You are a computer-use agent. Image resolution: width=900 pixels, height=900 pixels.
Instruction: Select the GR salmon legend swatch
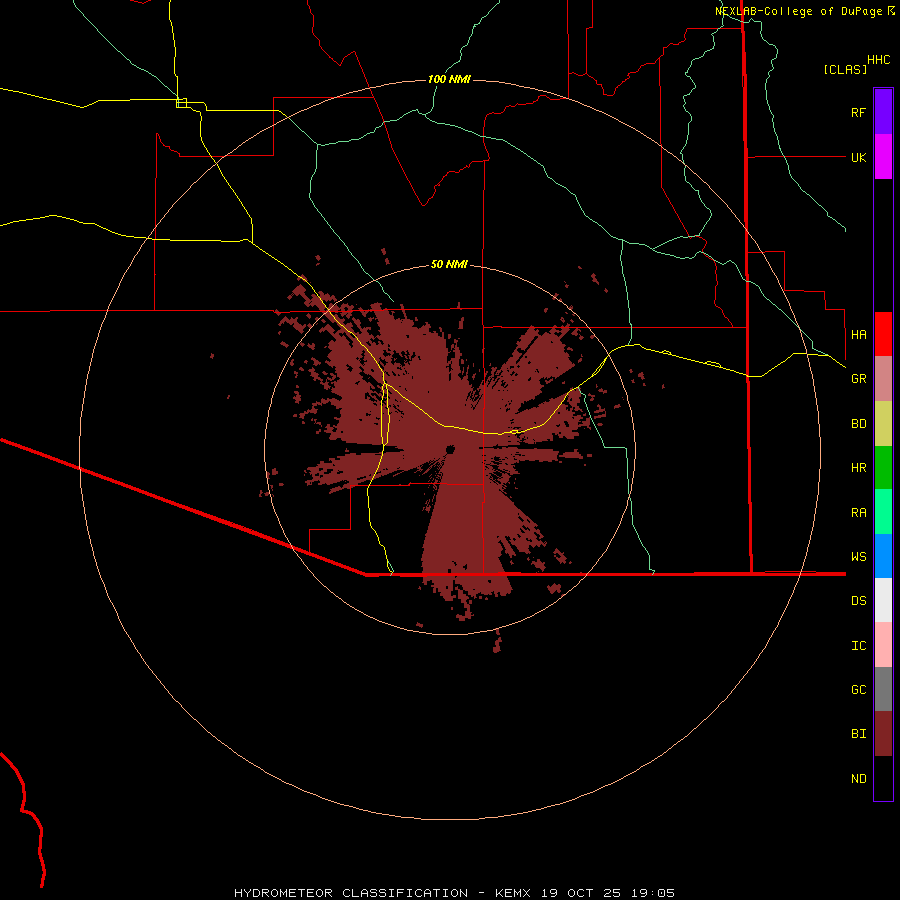pos(883,378)
